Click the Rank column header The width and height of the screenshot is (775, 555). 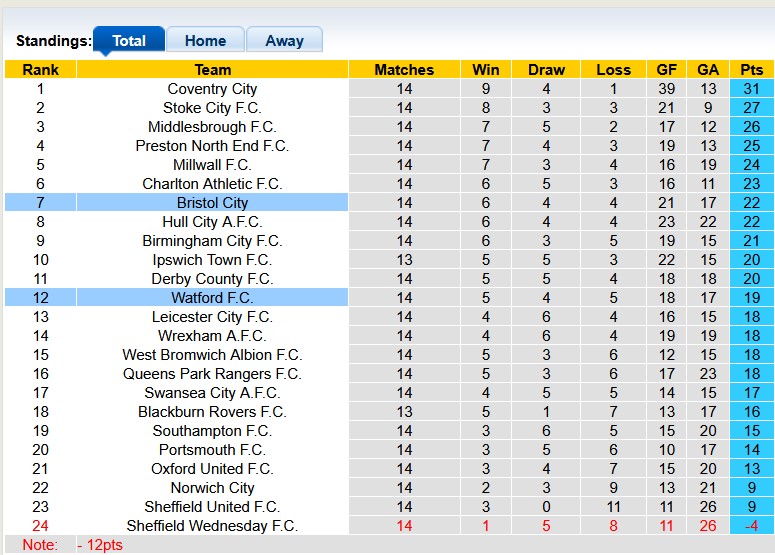click(x=40, y=70)
